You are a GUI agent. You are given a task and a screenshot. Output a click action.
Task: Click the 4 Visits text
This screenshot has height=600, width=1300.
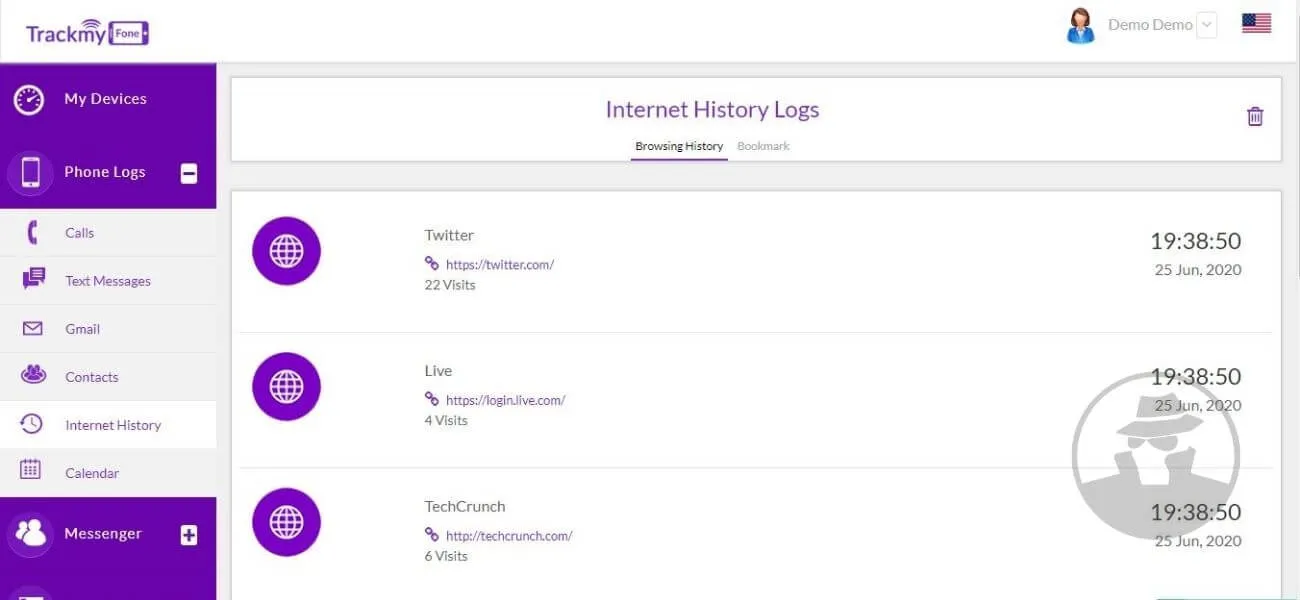446,420
